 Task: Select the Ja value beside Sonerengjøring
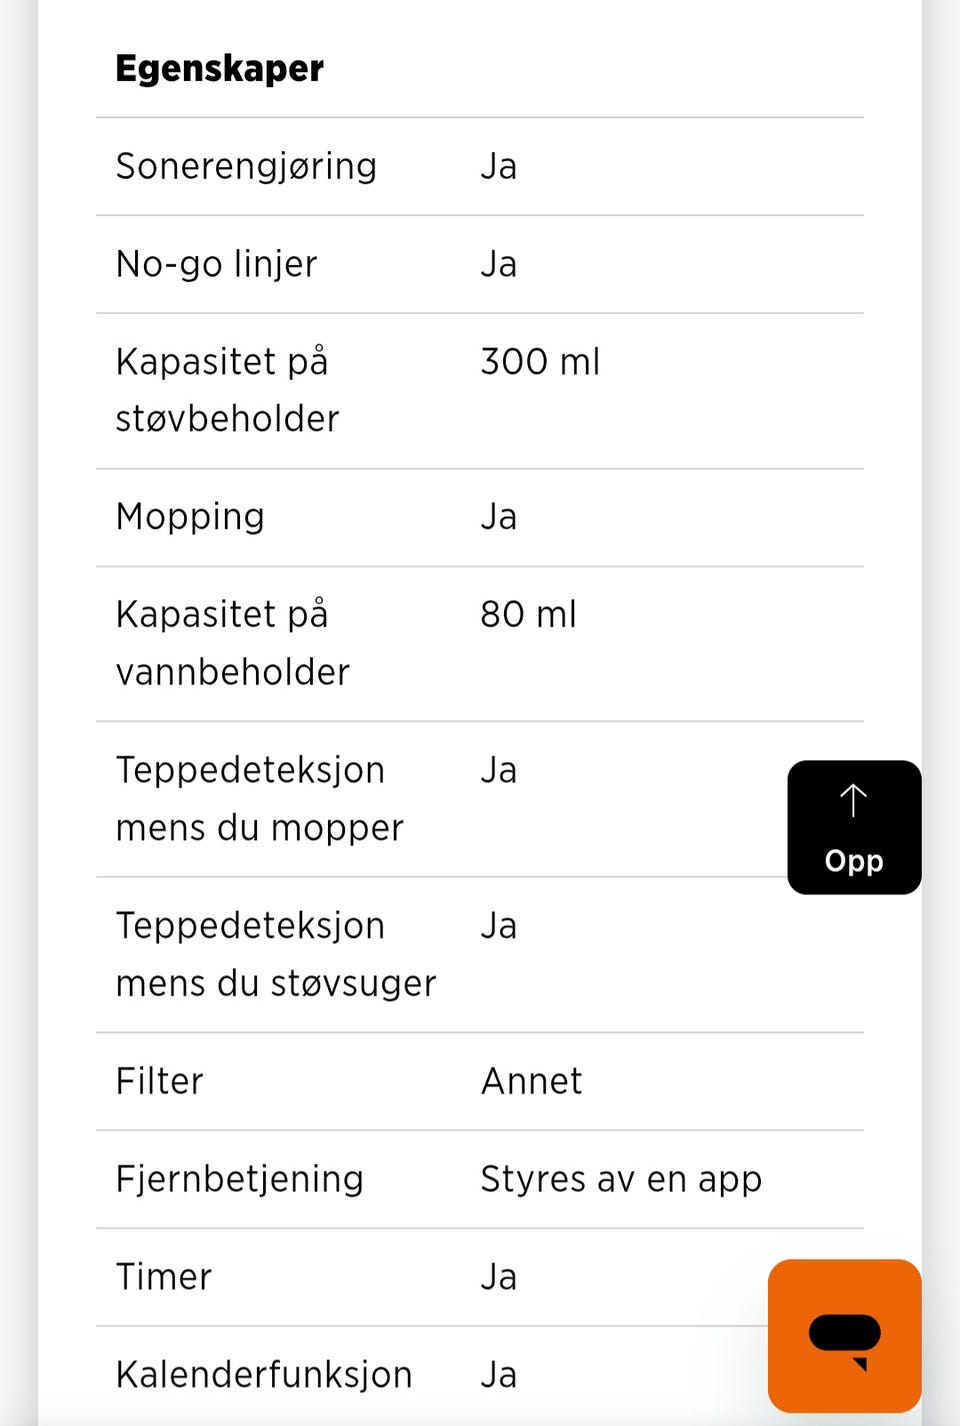[x=499, y=166]
